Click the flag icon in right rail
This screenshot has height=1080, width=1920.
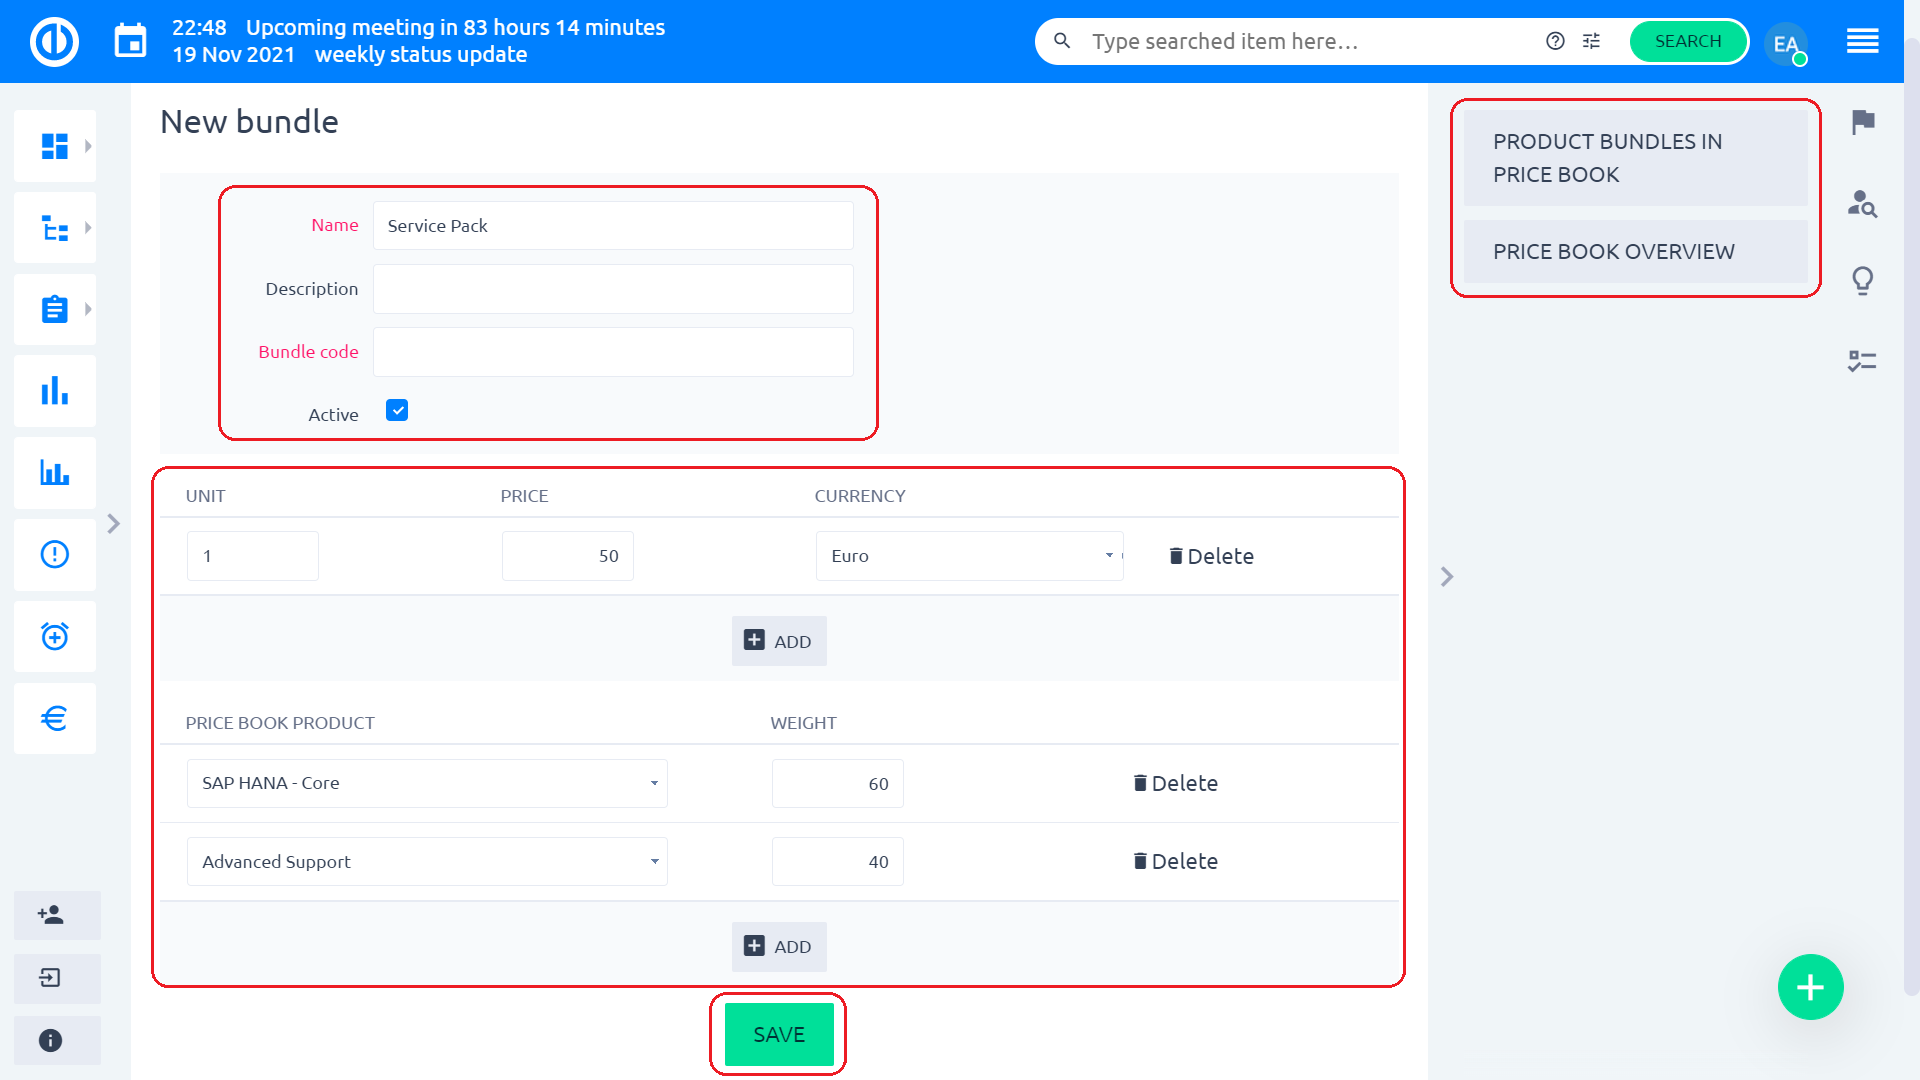pyautogui.click(x=1863, y=122)
